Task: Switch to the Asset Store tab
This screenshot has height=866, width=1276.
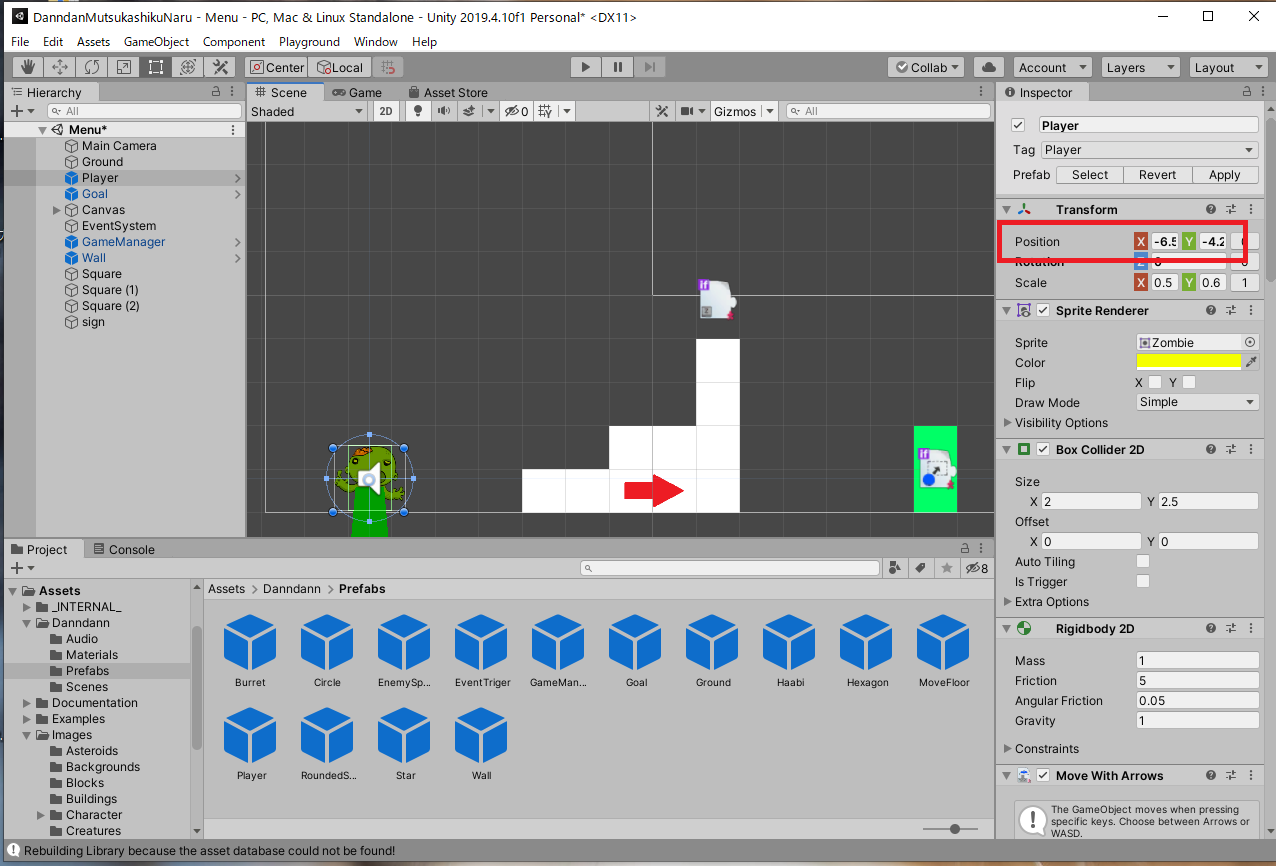Action: (x=448, y=92)
